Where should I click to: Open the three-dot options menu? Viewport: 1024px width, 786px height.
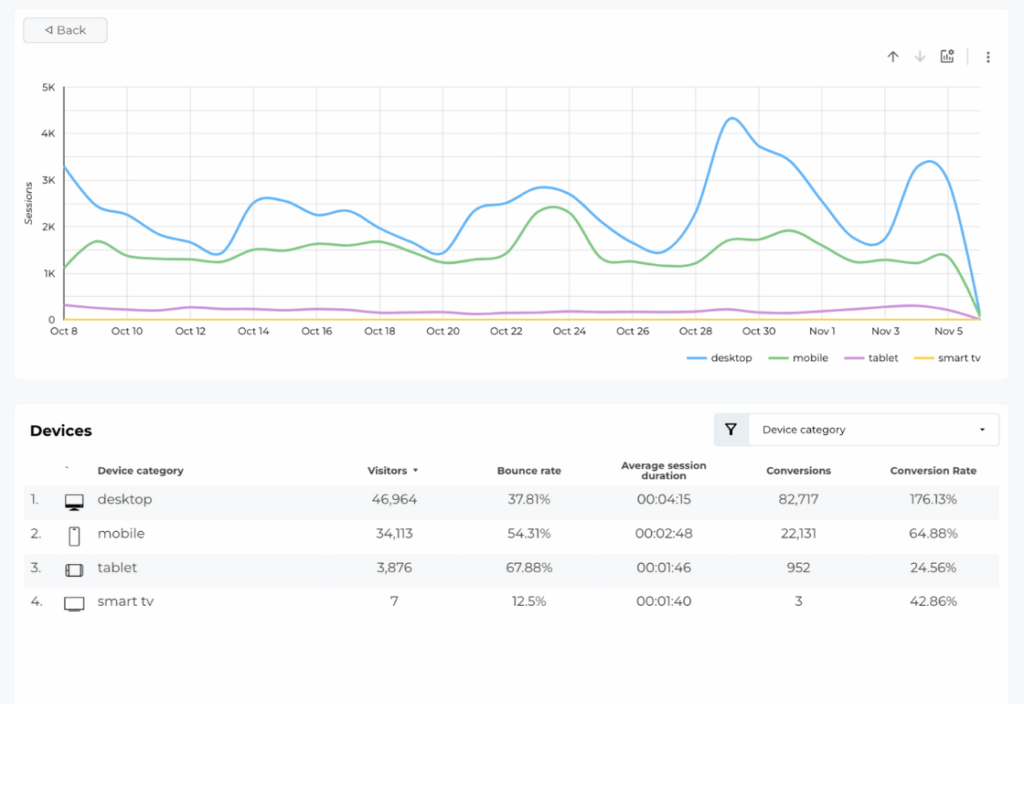coord(988,57)
